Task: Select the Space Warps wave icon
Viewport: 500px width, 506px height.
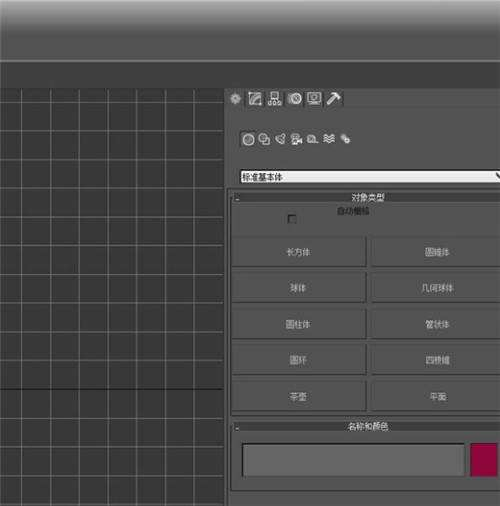Action: tap(329, 139)
